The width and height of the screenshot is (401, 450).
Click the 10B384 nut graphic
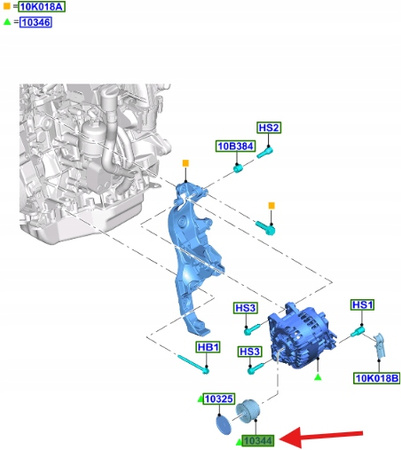tap(238, 168)
